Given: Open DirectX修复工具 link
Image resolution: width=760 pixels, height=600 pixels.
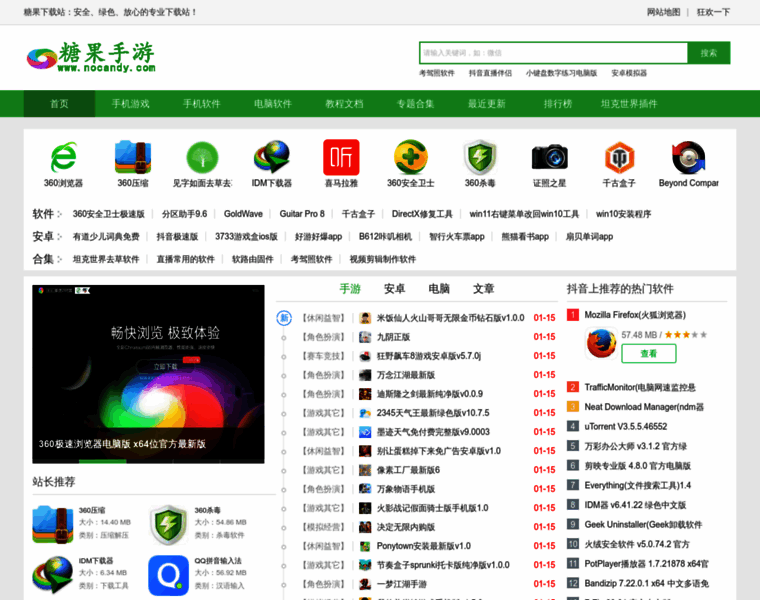Looking at the screenshot, I should pos(422,214).
